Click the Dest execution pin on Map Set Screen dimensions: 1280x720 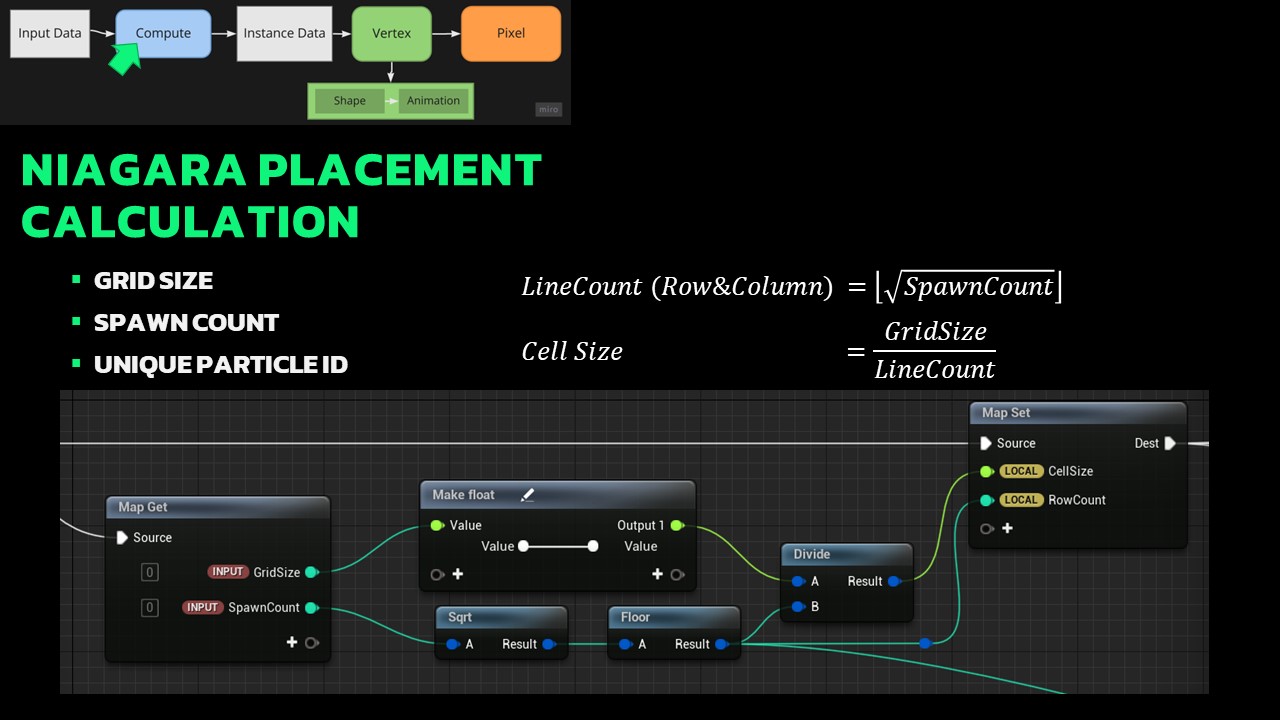point(1171,443)
